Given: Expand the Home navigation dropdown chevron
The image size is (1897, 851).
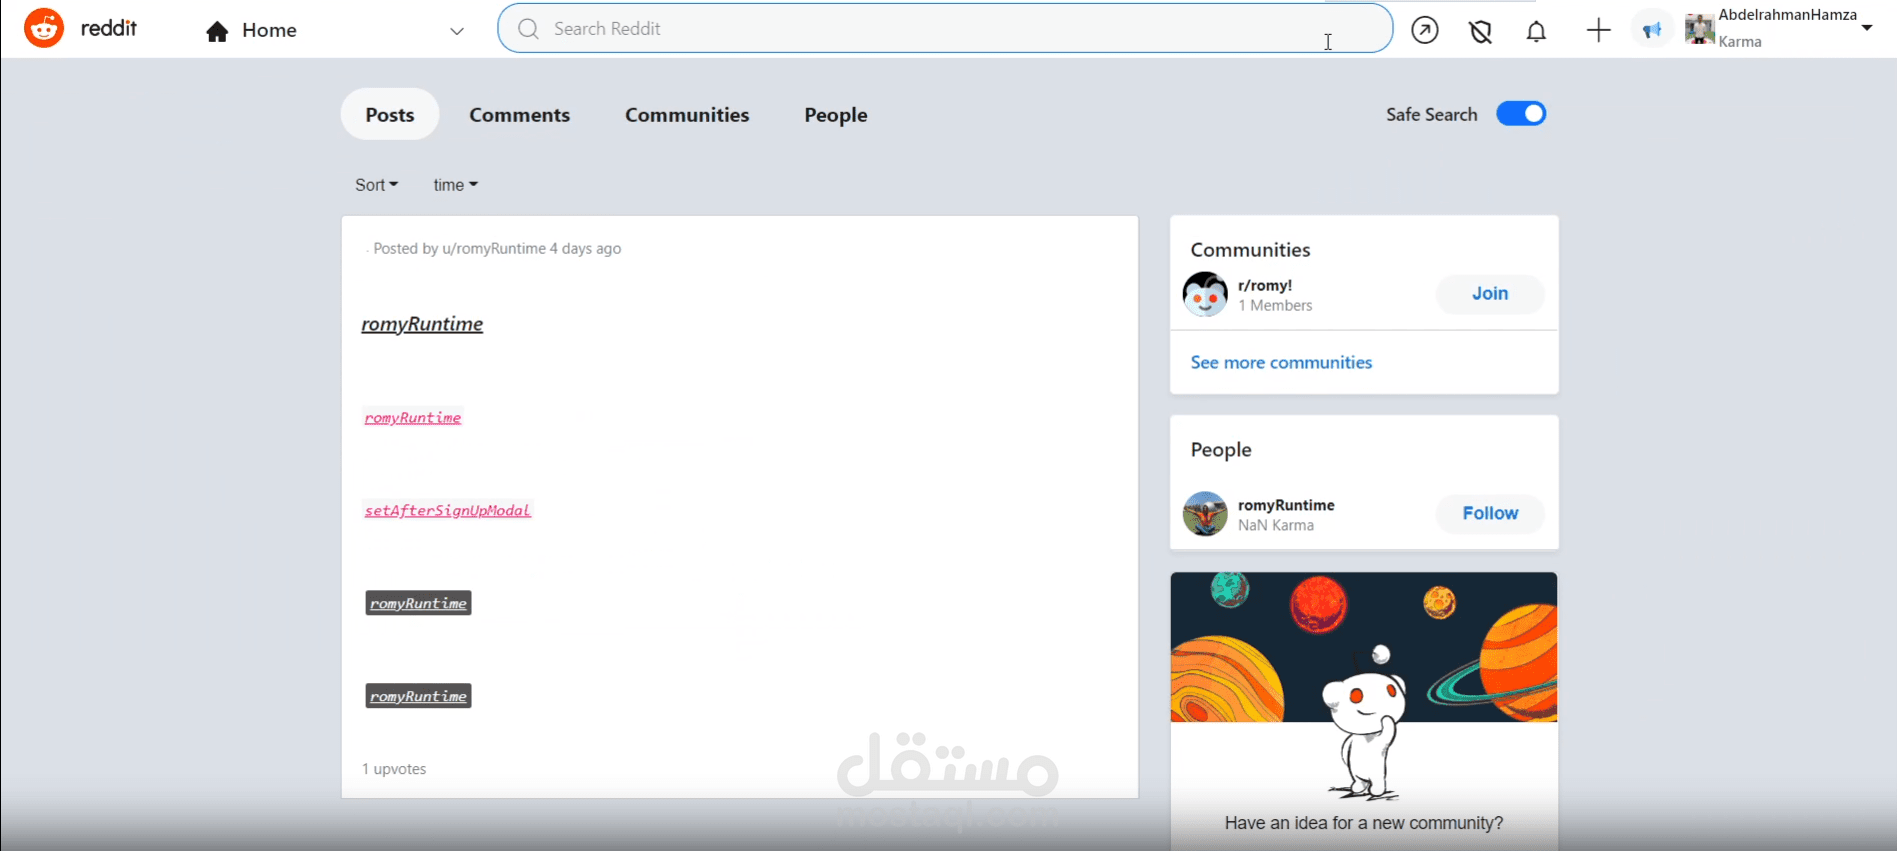Looking at the screenshot, I should 457,31.
